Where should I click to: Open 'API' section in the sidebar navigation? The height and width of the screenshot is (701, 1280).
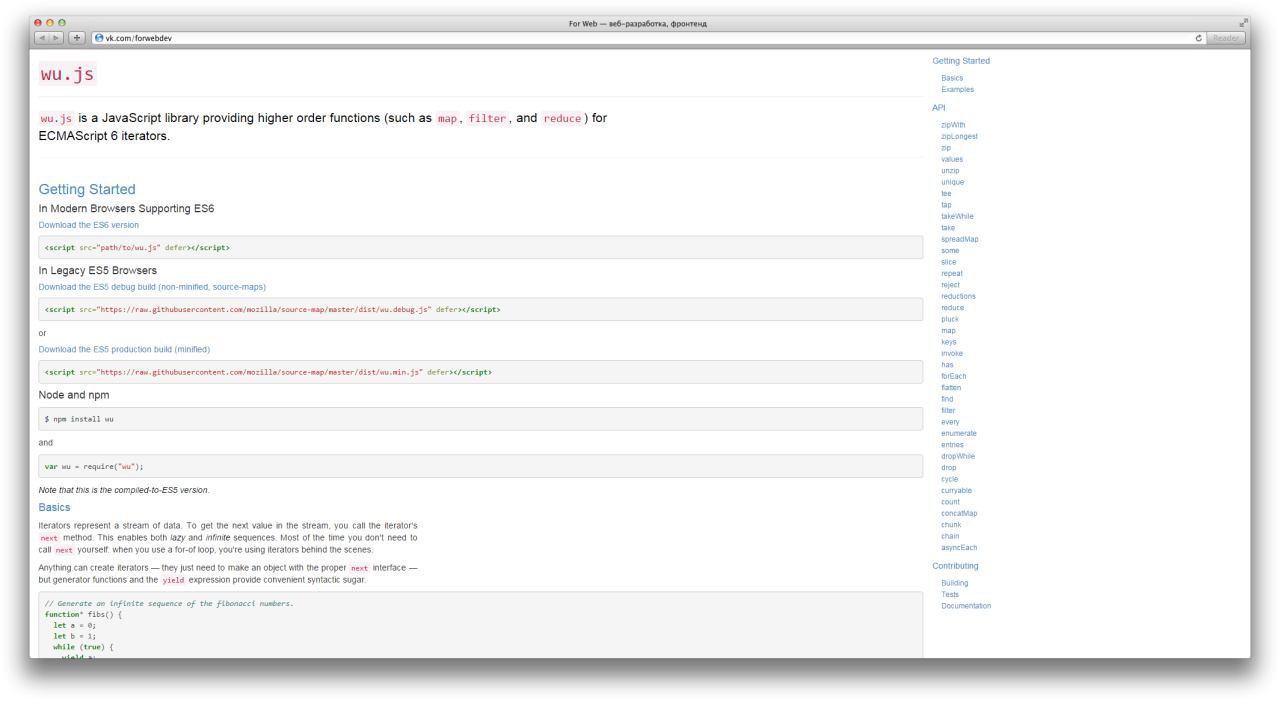pyautogui.click(x=938, y=107)
